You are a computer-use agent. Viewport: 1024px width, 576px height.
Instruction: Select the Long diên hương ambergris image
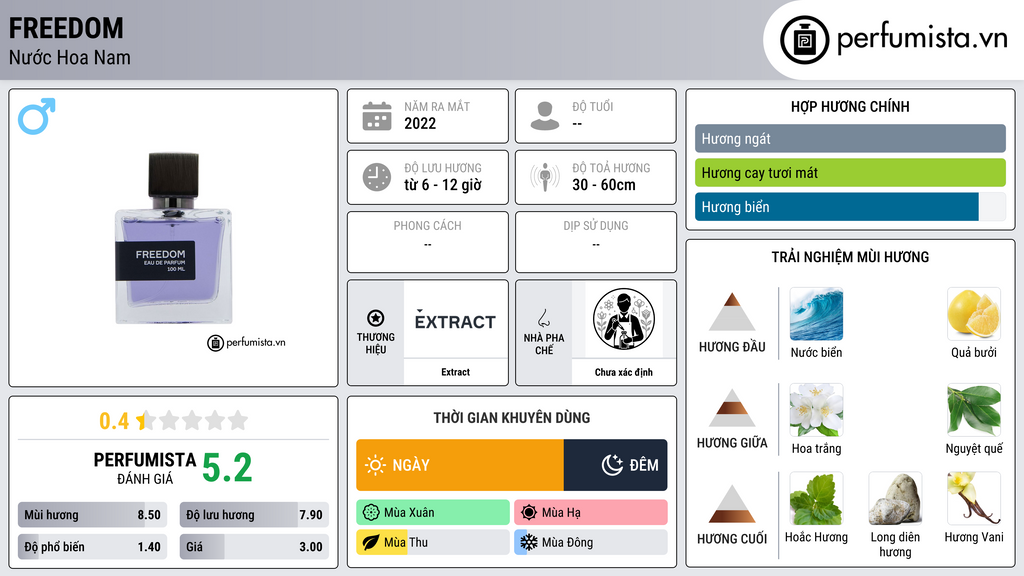[895, 499]
